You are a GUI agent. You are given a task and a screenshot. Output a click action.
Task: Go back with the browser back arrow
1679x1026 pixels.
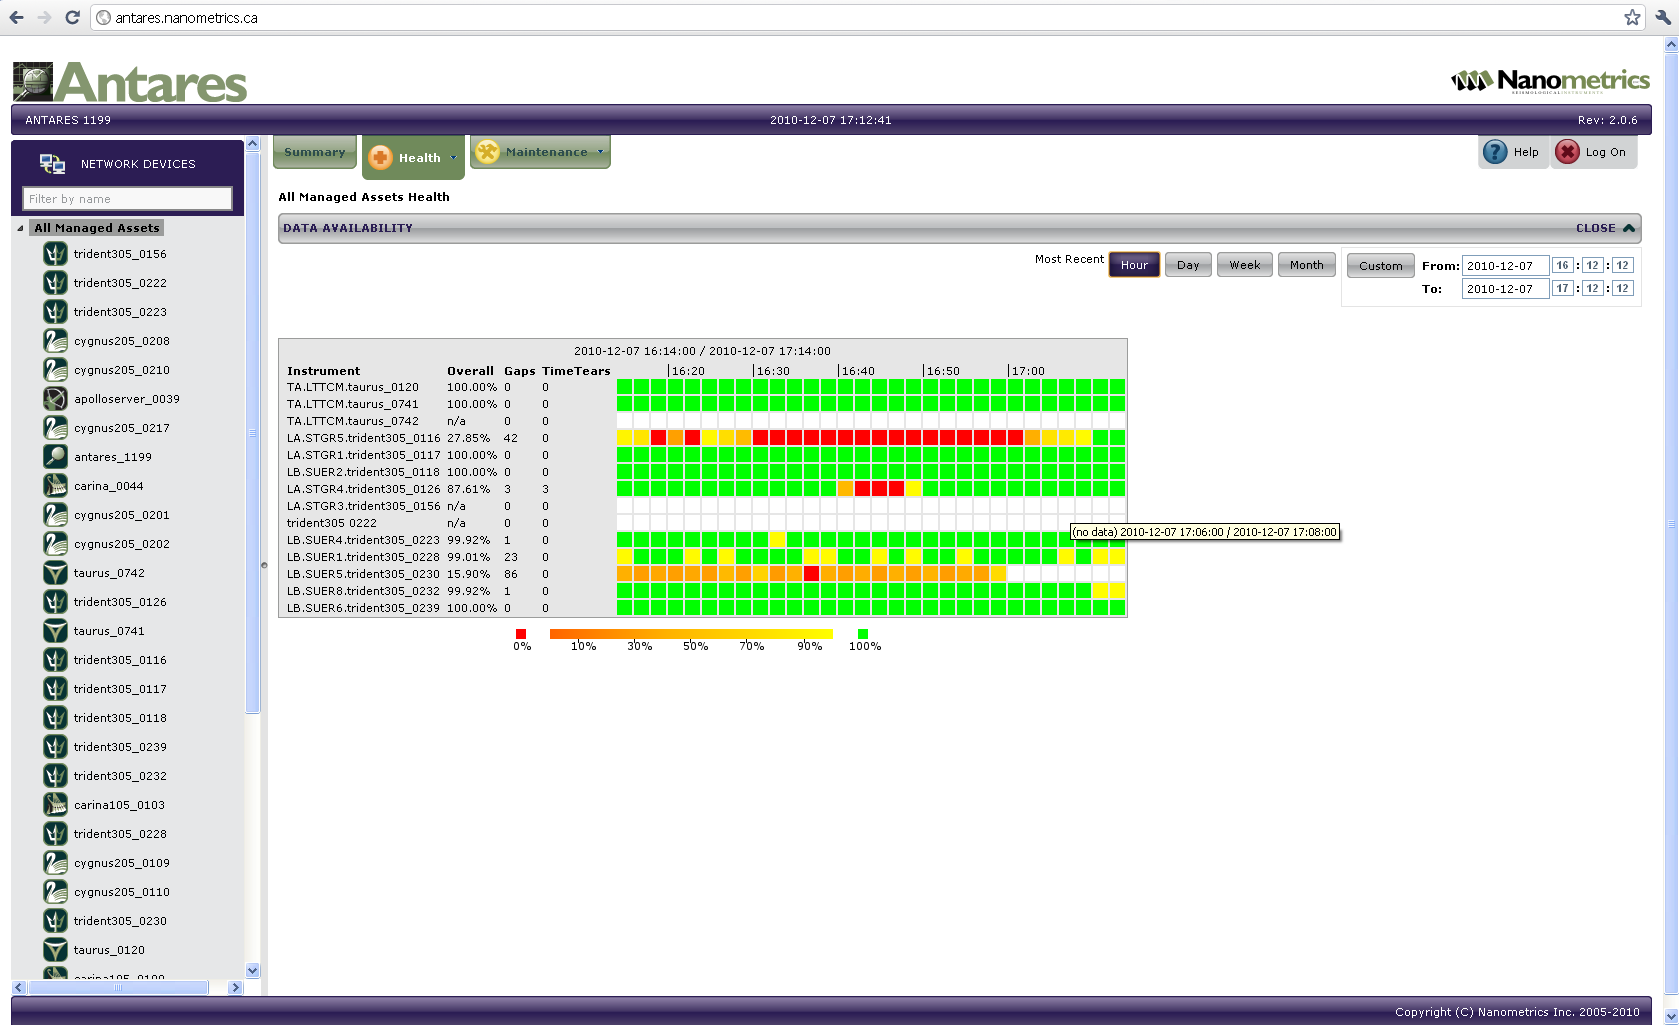[x=16, y=17]
